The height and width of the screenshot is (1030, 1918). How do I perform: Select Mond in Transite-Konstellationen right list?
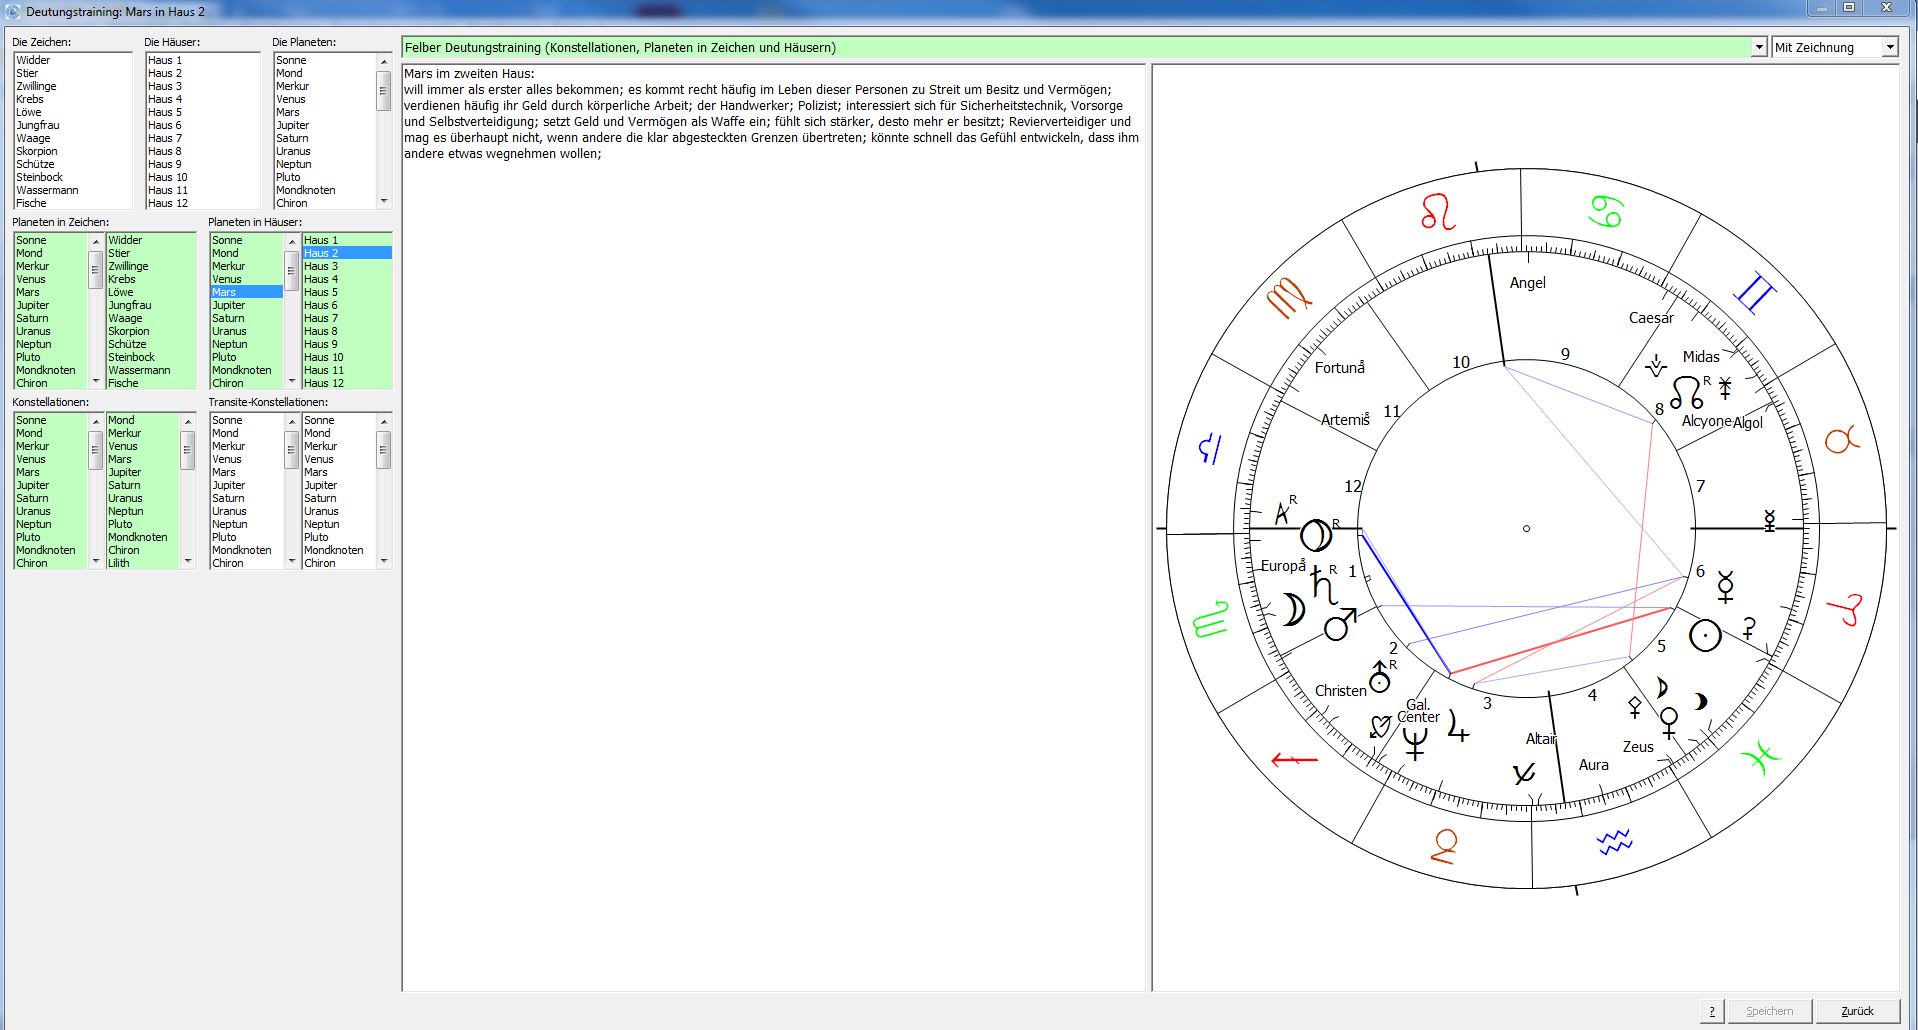pyautogui.click(x=338, y=433)
